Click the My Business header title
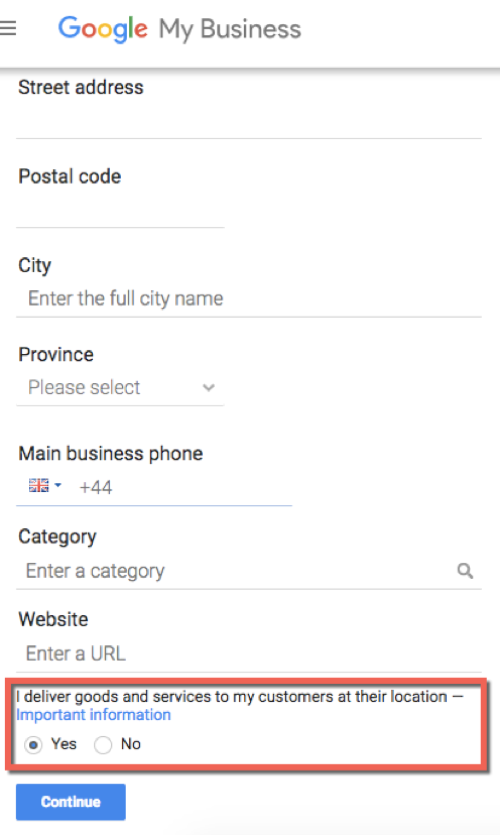The width and height of the screenshot is (500, 835). 230,29
